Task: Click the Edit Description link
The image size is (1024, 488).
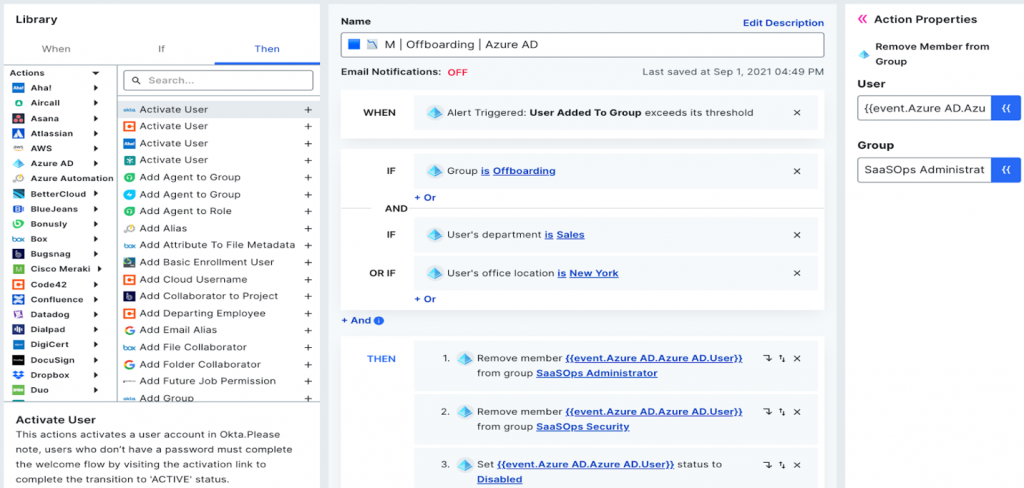Action: coord(783,23)
